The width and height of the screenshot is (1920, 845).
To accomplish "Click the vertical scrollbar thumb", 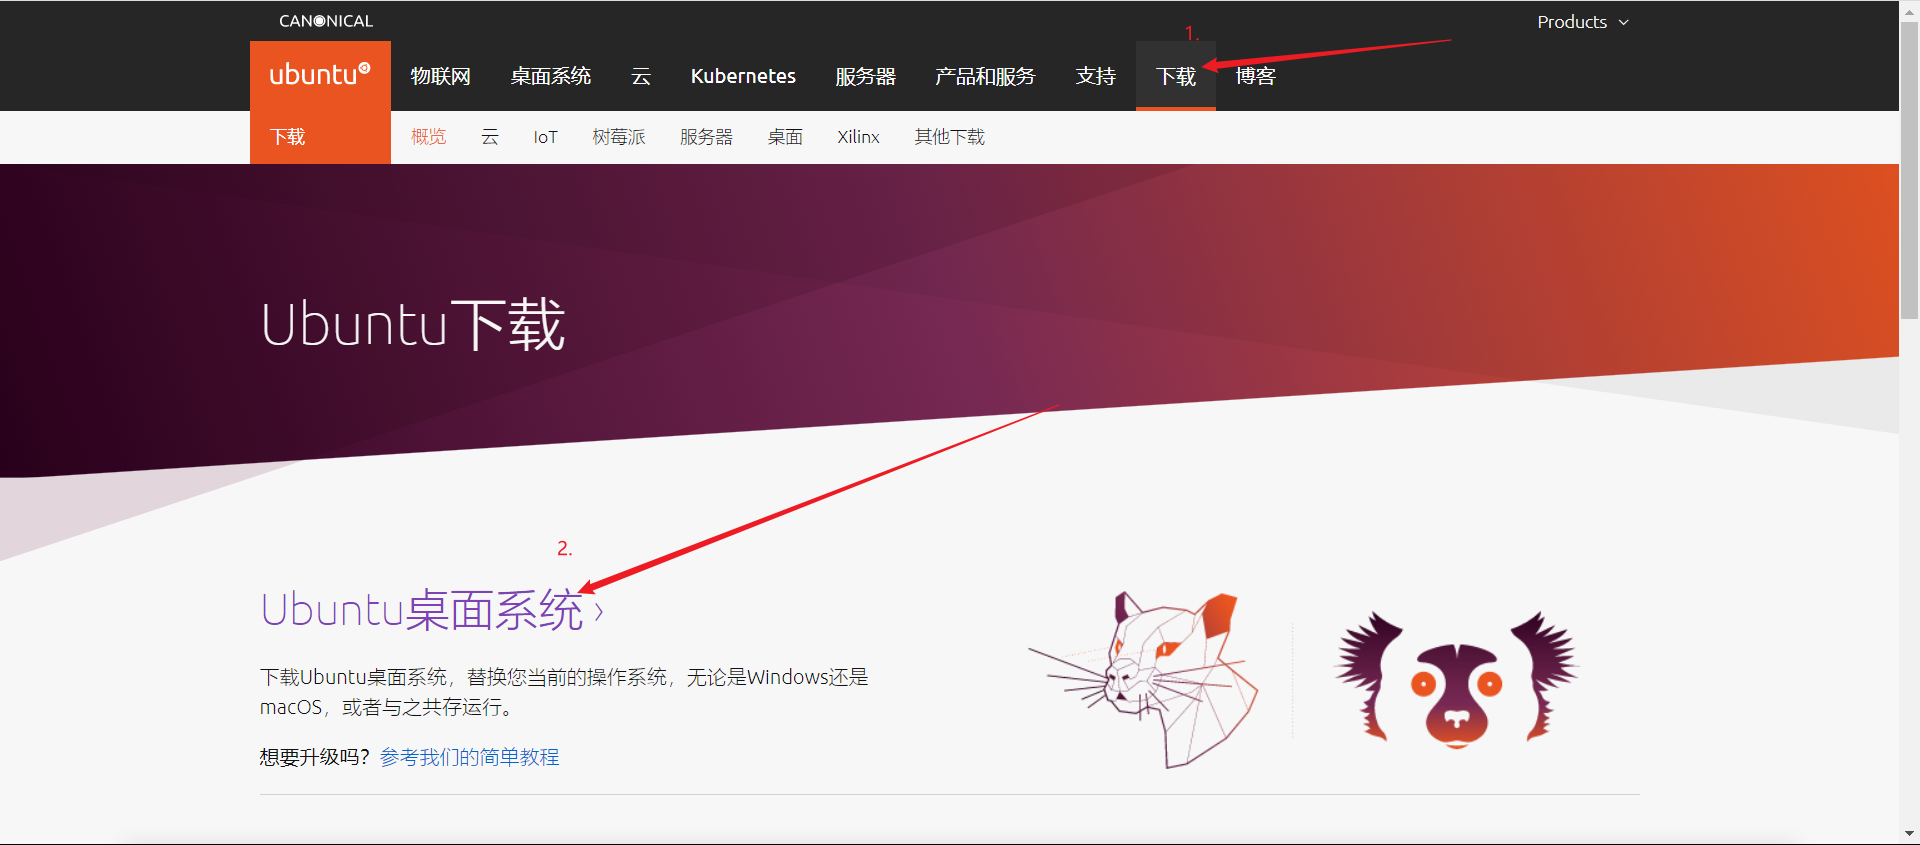I will [x=1910, y=170].
